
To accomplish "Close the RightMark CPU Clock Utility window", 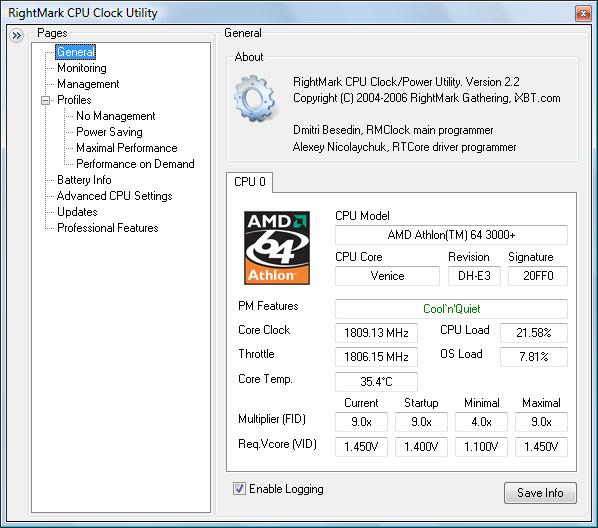I will tap(583, 14).
